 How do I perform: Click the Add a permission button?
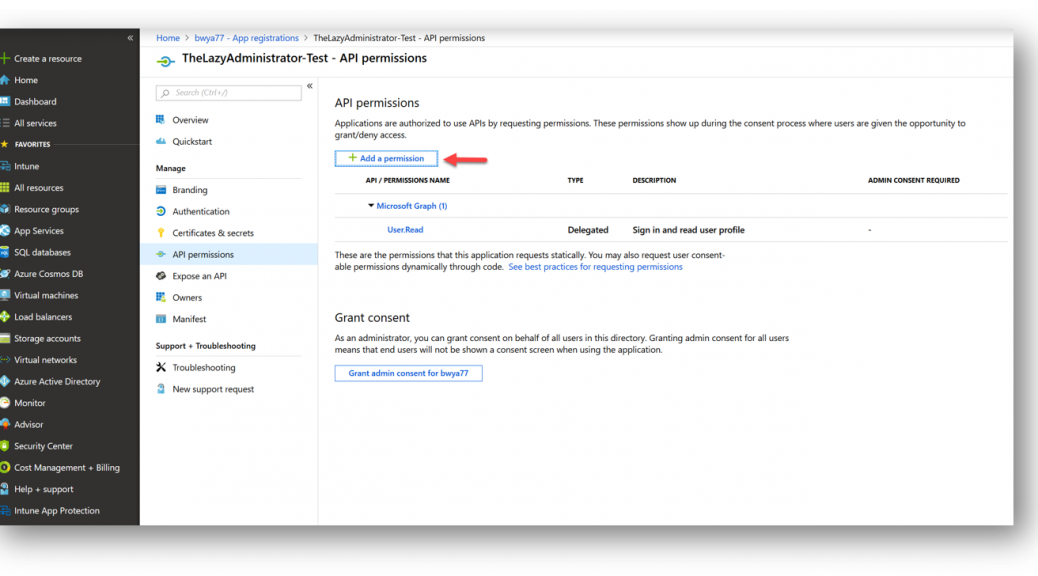(386, 158)
